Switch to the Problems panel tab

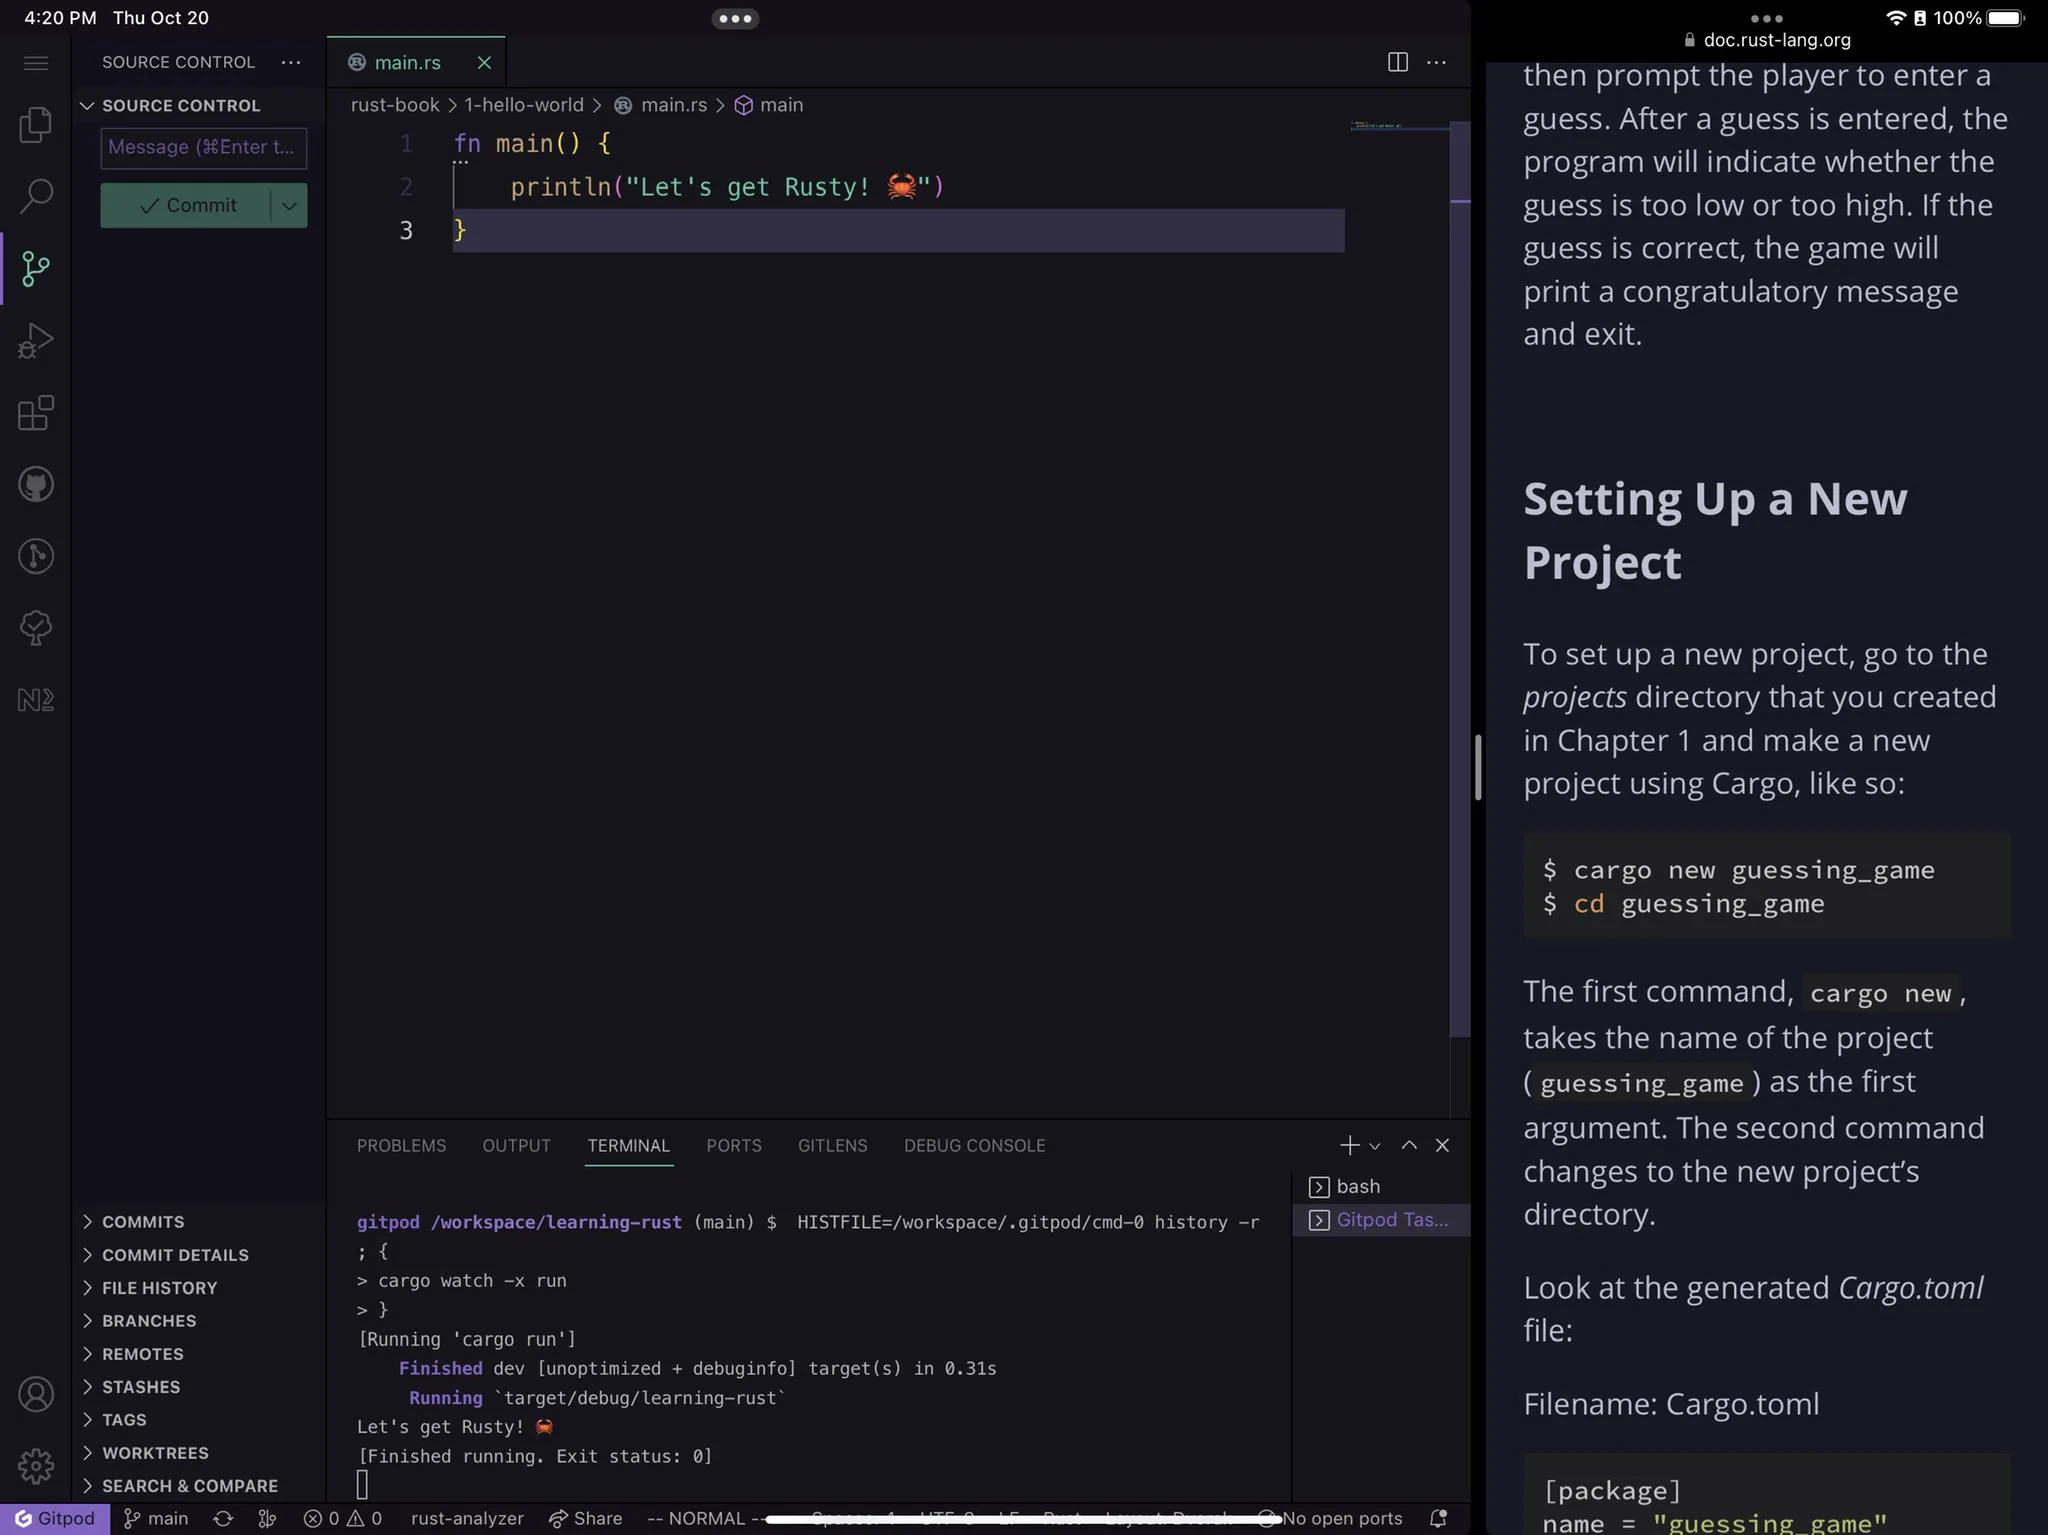(x=401, y=1145)
